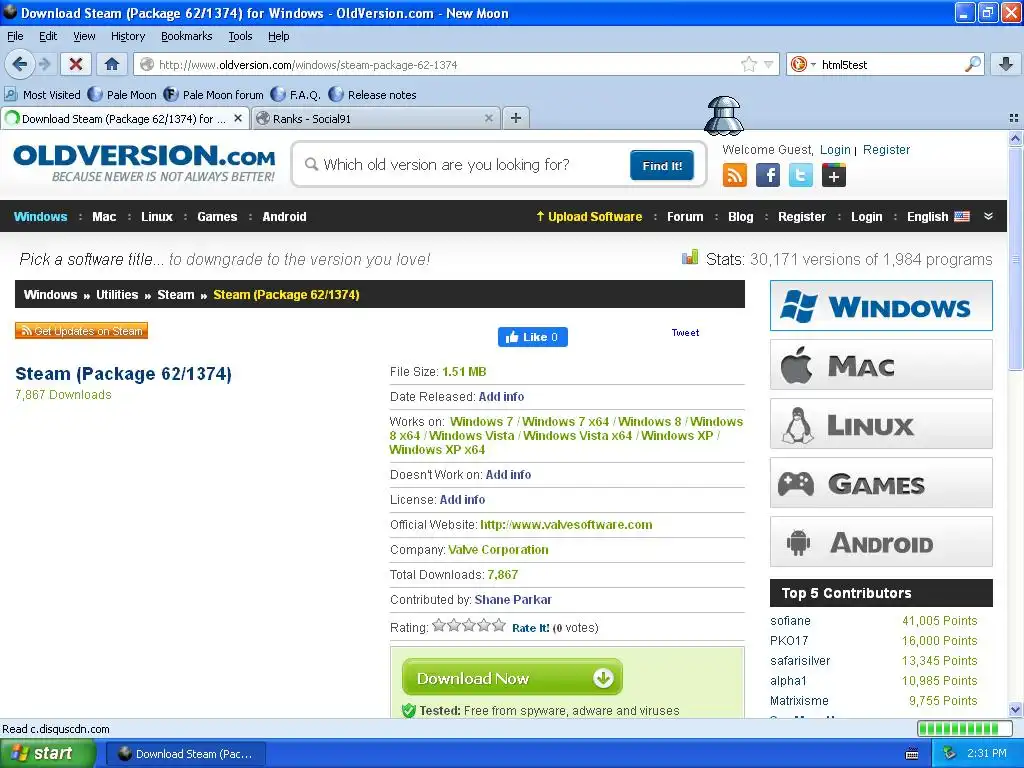Rate with the first star

click(x=439, y=626)
